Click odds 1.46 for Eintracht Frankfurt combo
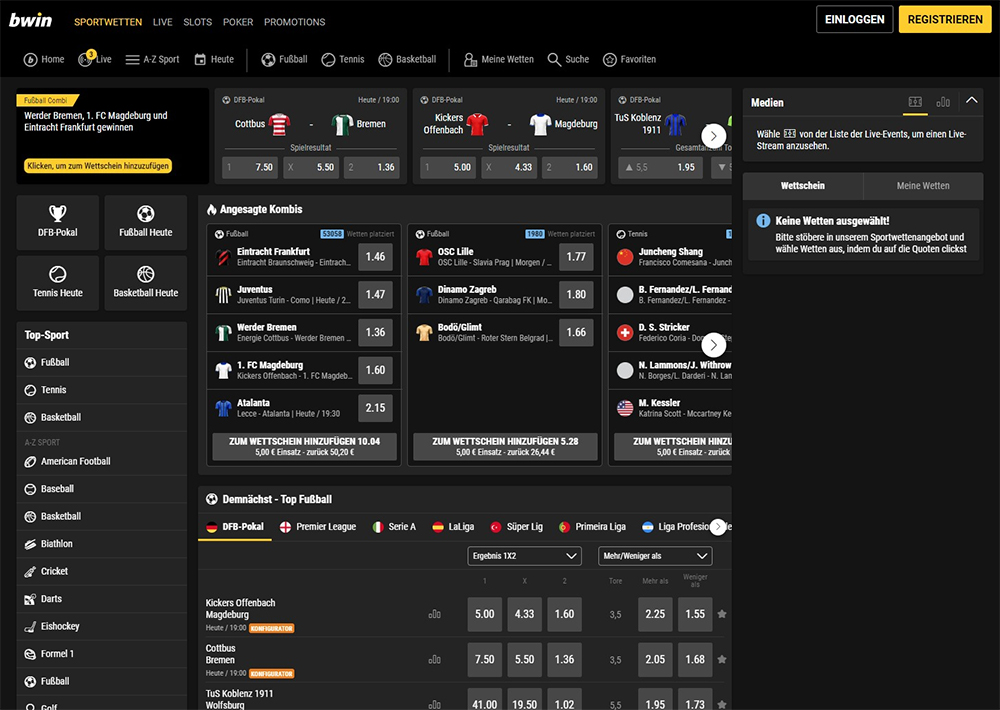Image resolution: width=1000 pixels, height=710 pixels. (x=375, y=256)
